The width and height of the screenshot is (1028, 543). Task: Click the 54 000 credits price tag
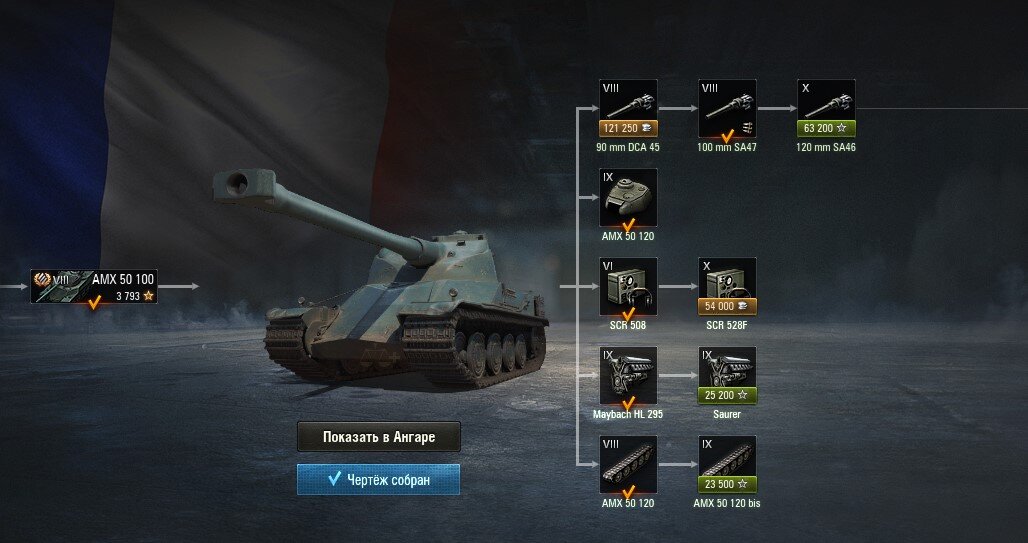[x=727, y=306]
